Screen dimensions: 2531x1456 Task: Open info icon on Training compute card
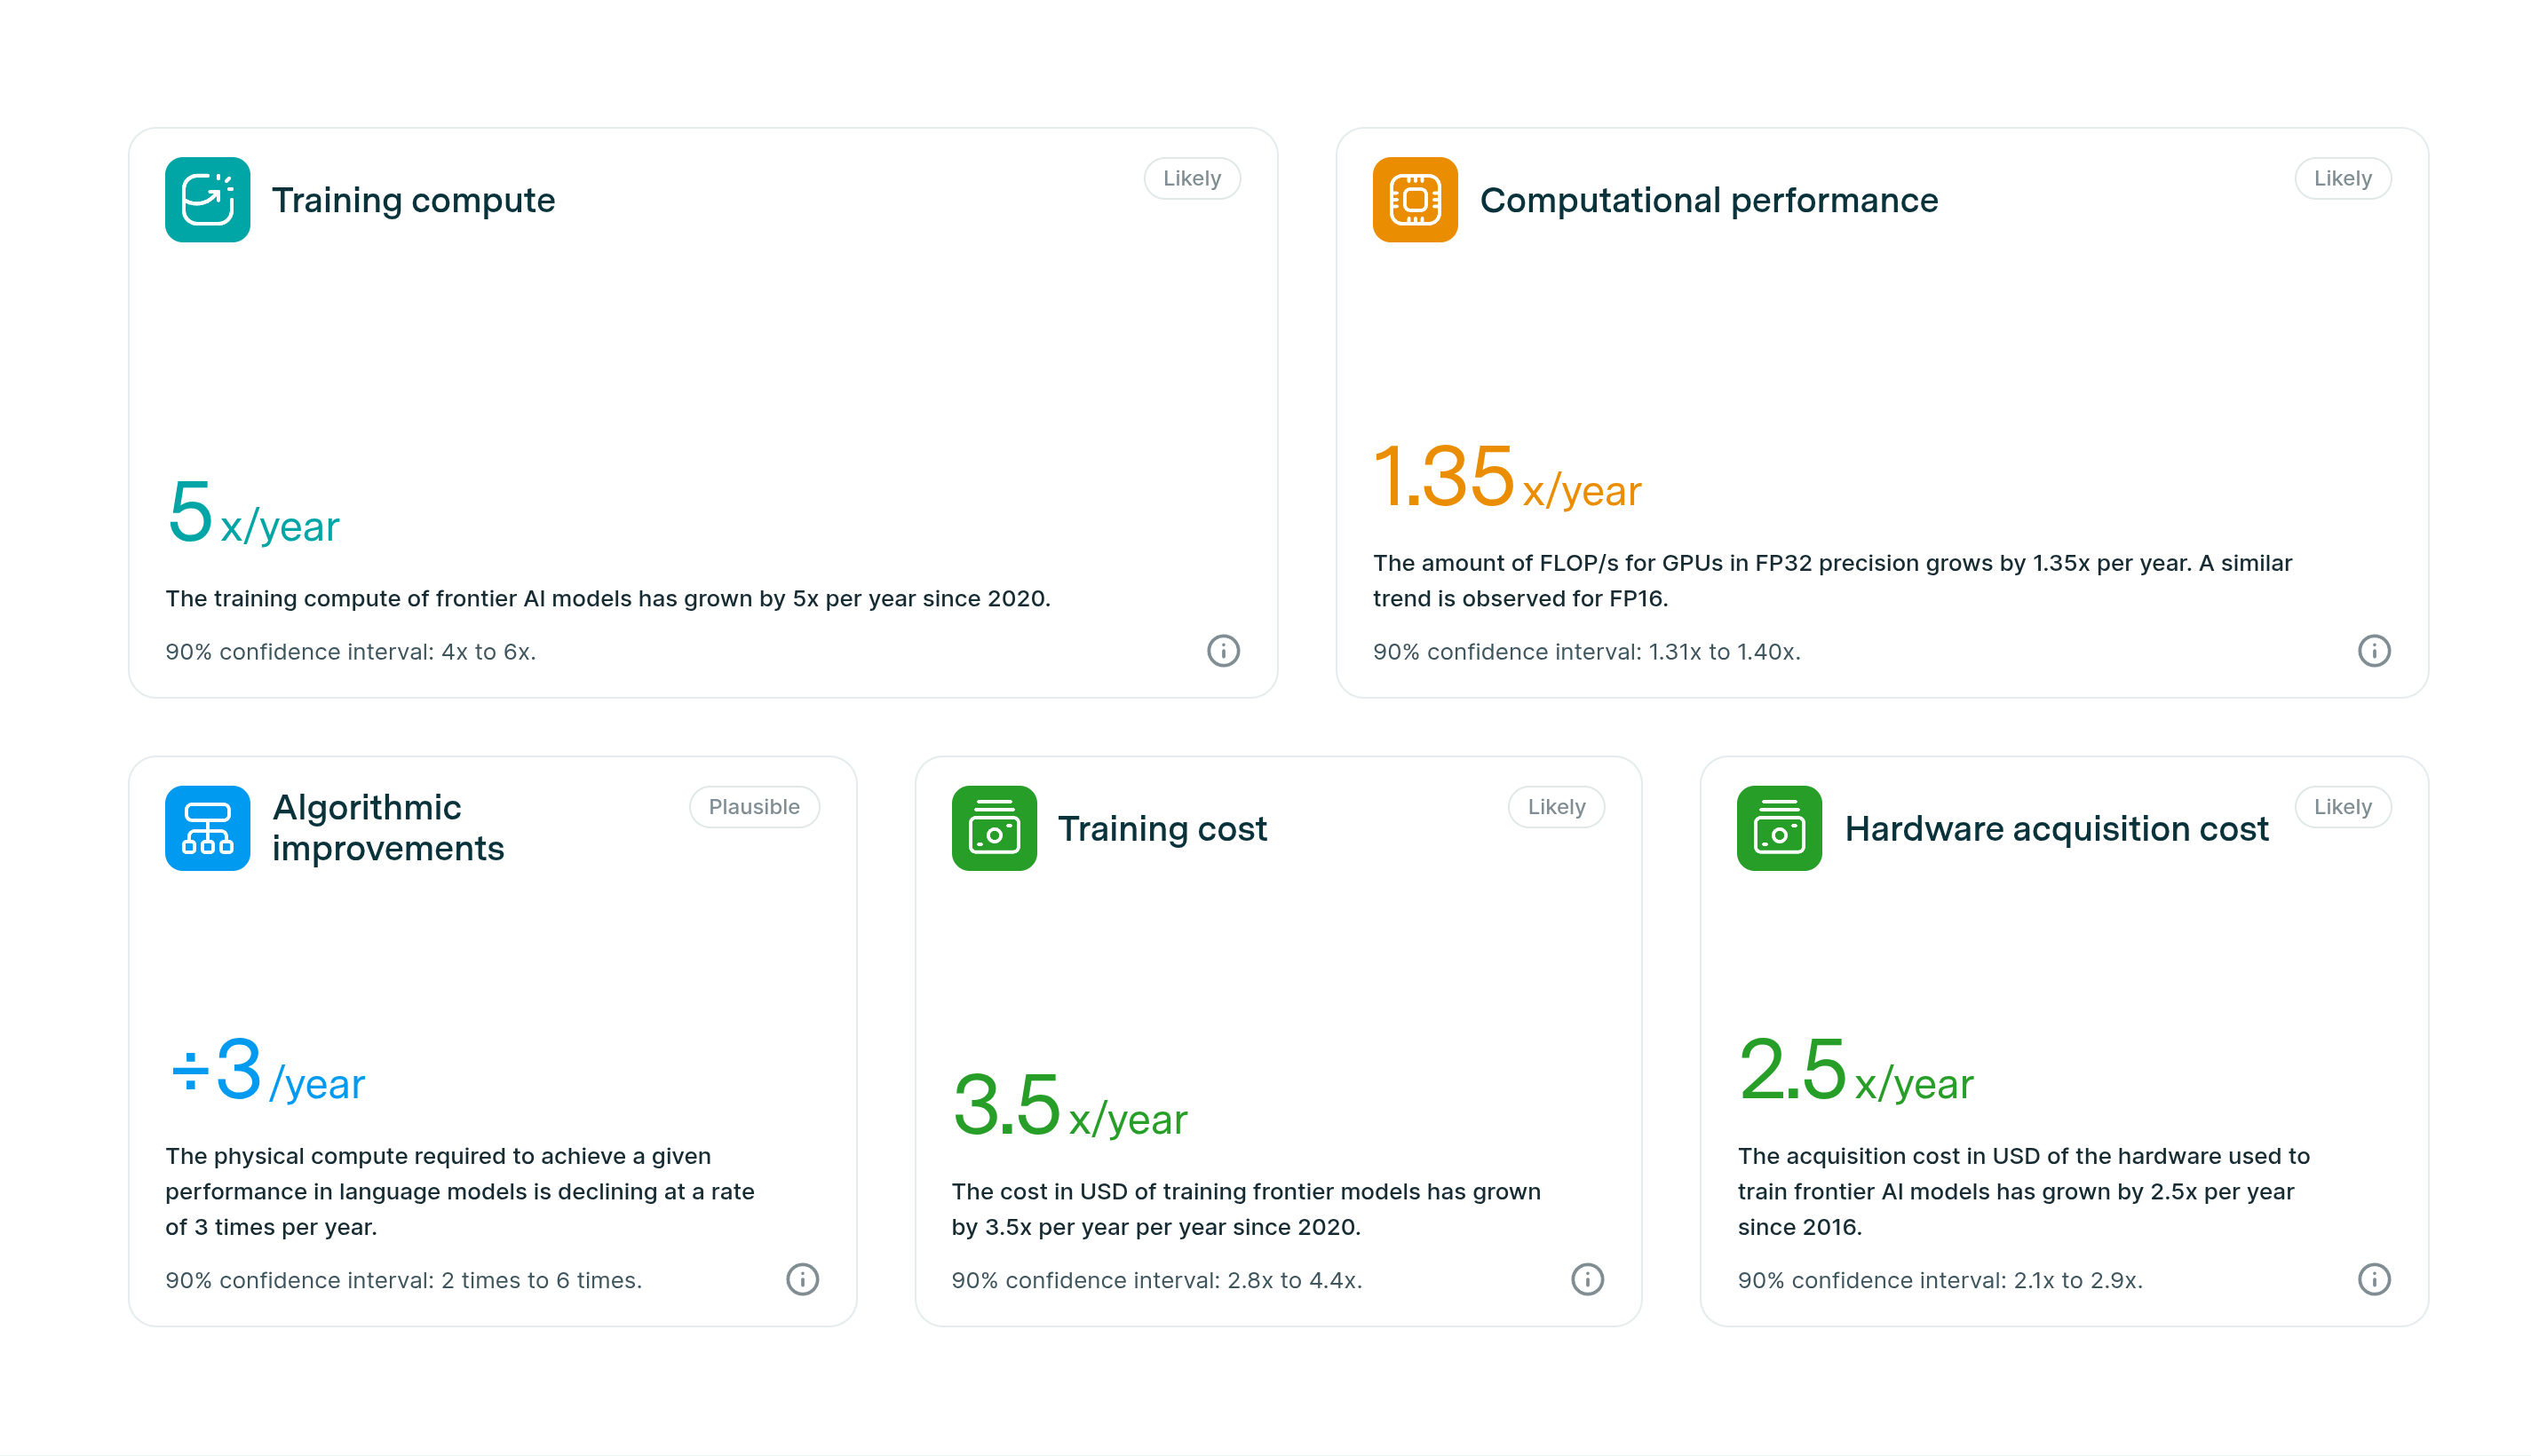pyautogui.click(x=1222, y=651)
